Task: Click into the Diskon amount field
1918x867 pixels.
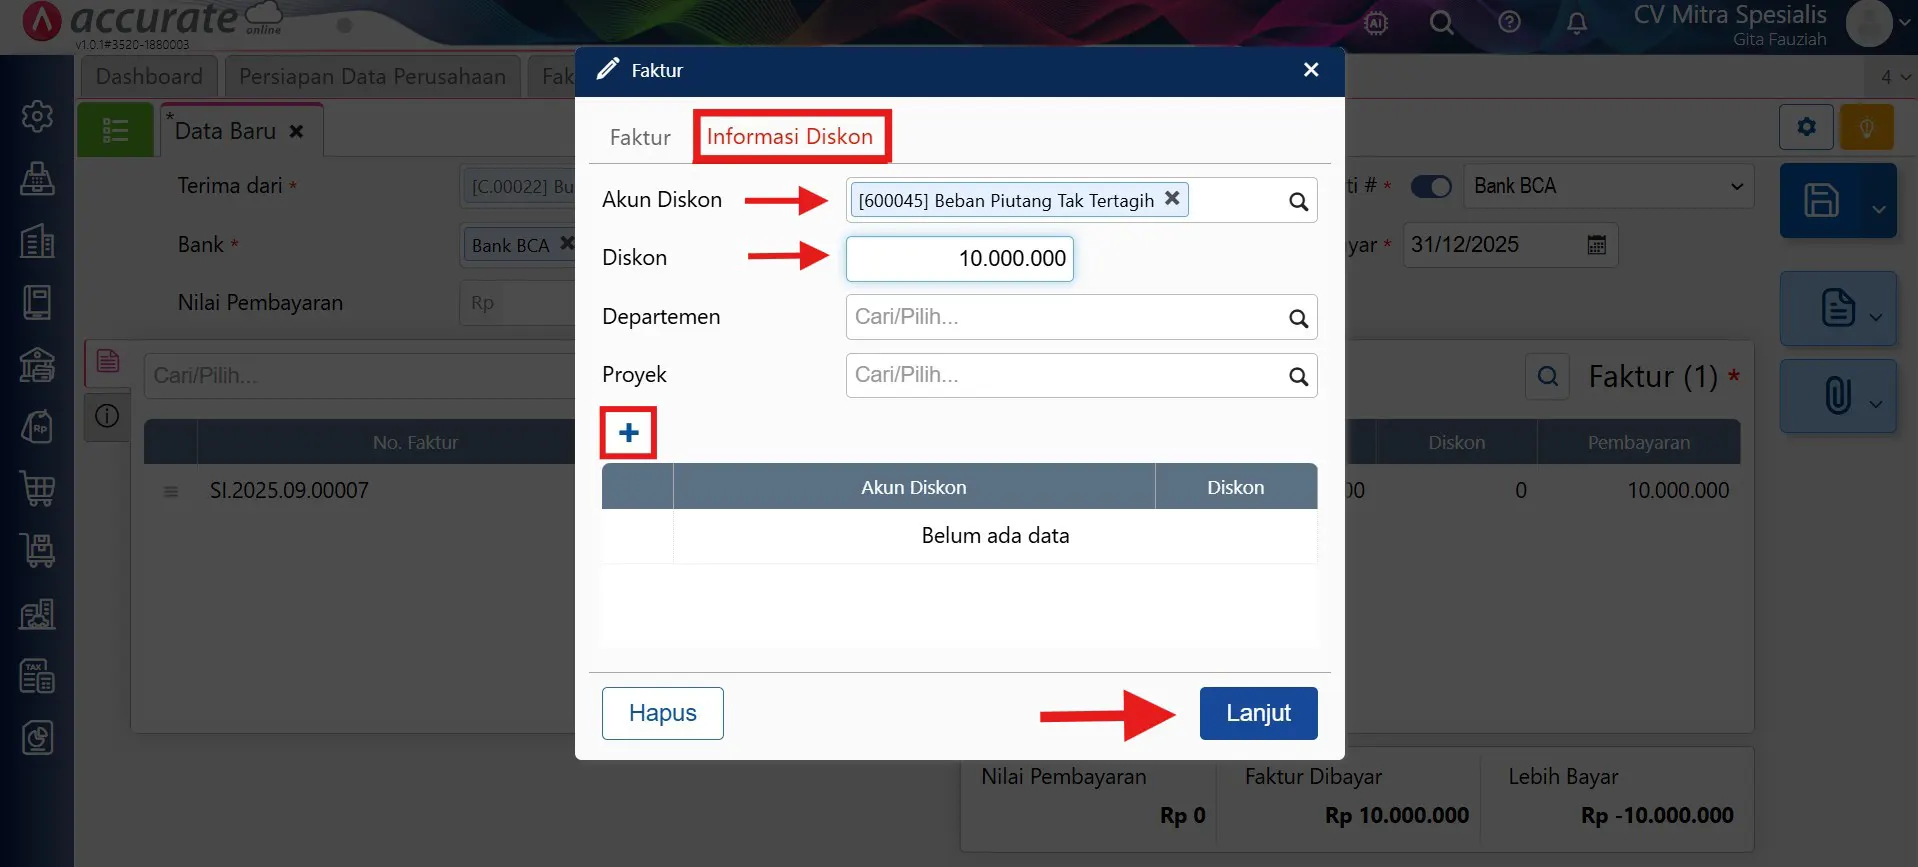Action: pos(959,259)
